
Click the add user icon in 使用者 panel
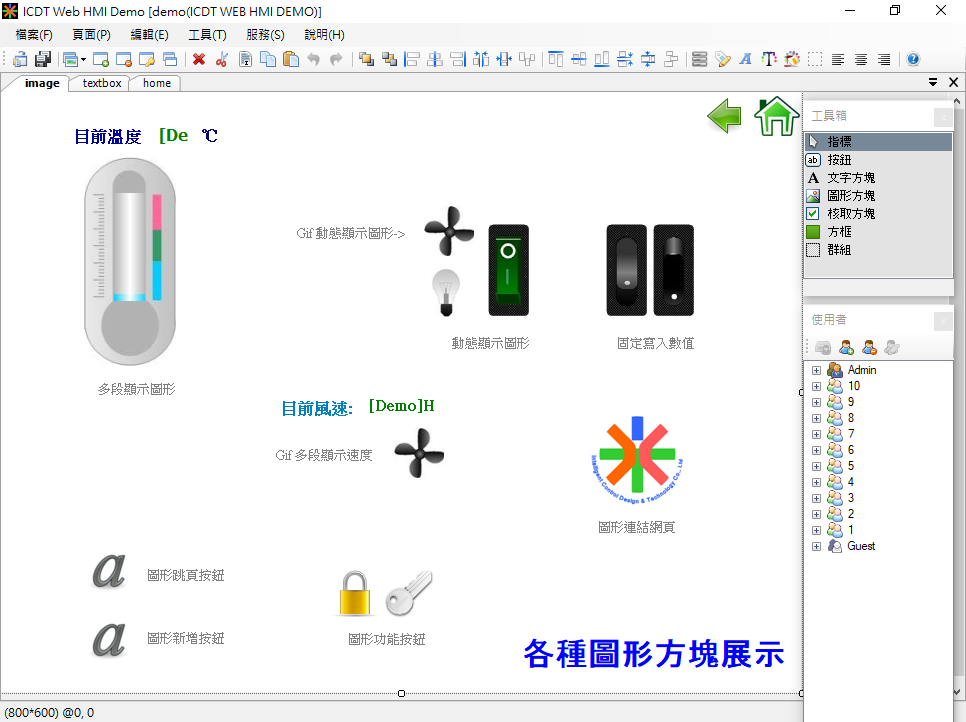(x=846, y=348)
